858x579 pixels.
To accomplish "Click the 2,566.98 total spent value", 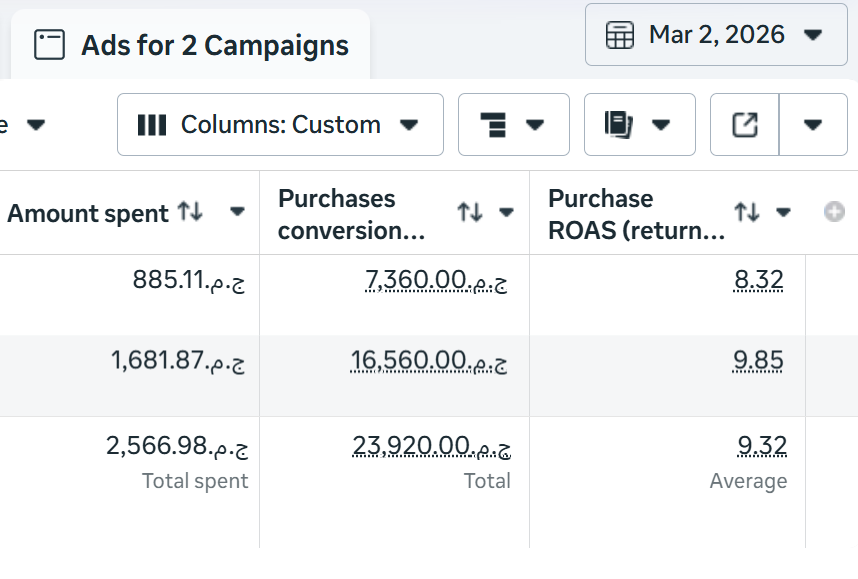I will click(177, 445).
